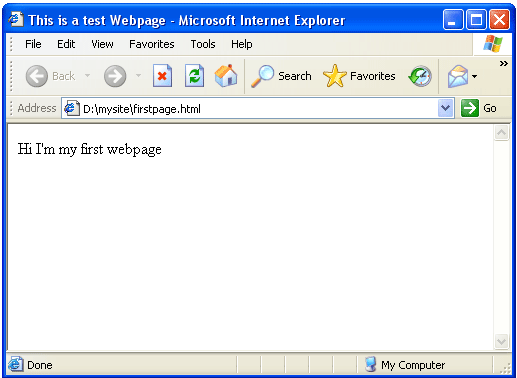The width and height of the screenshot is (517, 378).
Task: Stop loading with the red X icon
Action: (162, 76)
